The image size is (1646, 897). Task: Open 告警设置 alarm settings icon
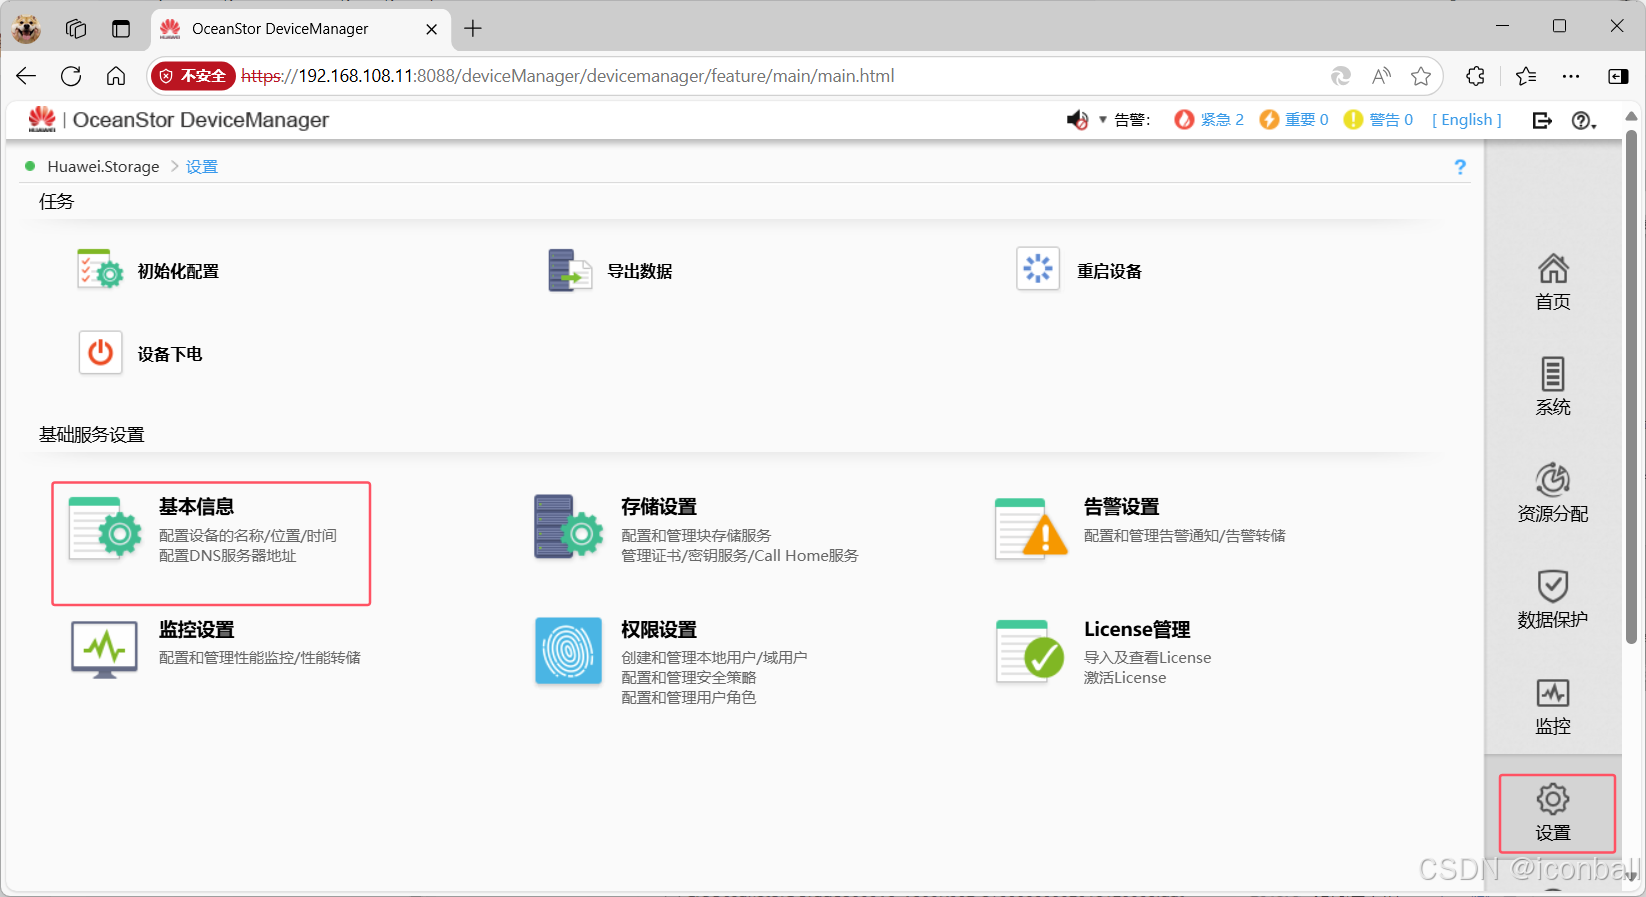1031,528
